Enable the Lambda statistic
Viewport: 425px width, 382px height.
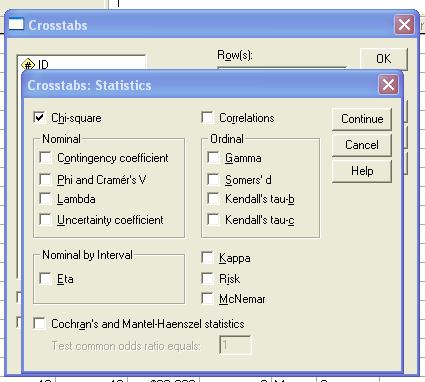[x=45, y=199]
